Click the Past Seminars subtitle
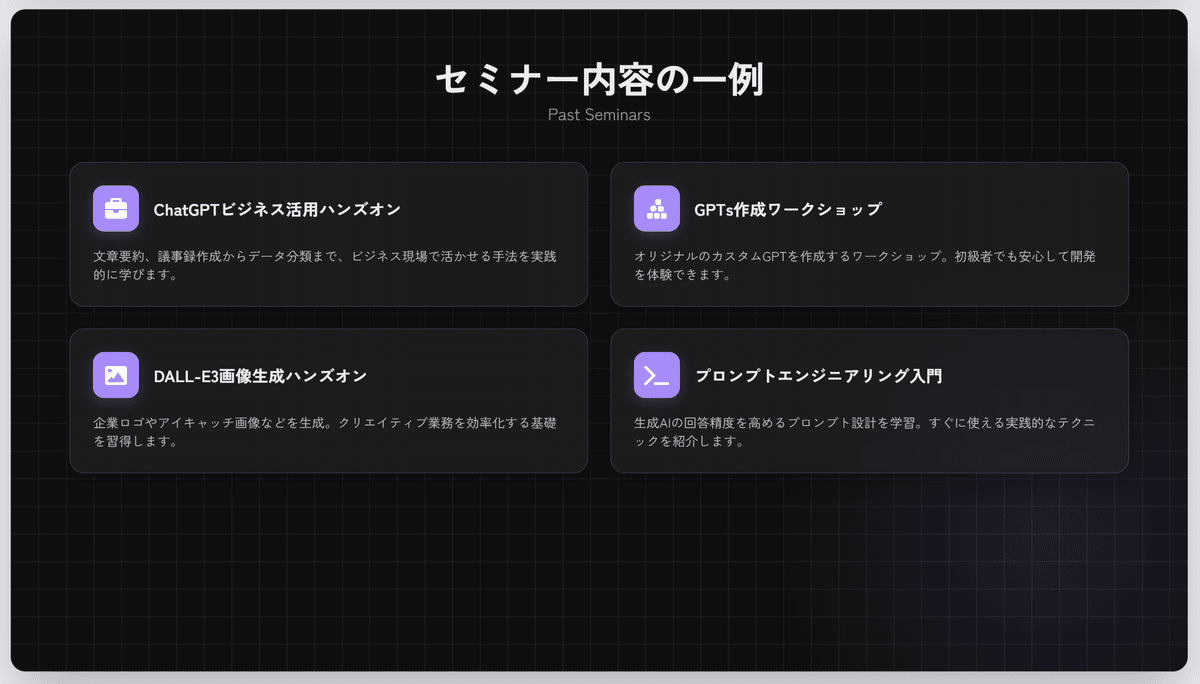1200x684 pixels. point(599,115)
